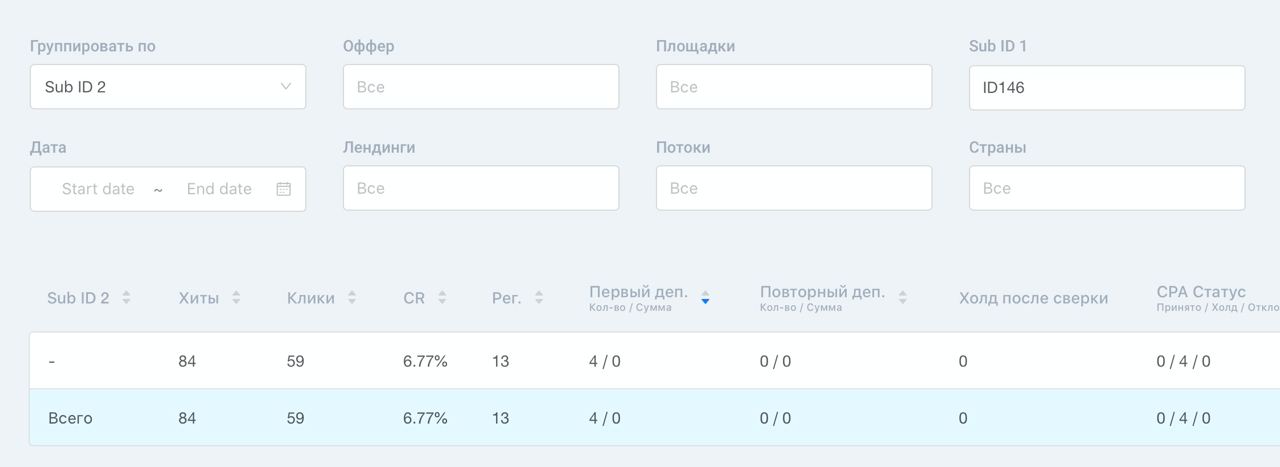Sort table by Хиты column arrows
Image resolution: width=1280 pixels, height=467 pixels.
tap(236, 298)
